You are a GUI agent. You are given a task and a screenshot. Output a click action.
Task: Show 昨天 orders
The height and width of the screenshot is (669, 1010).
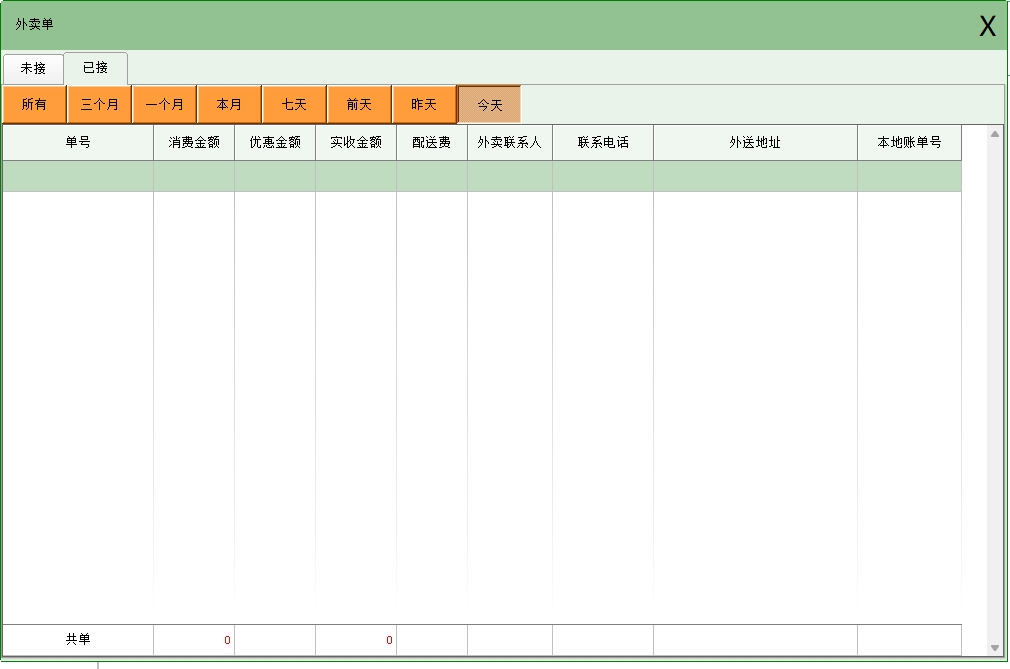point(424,104)
